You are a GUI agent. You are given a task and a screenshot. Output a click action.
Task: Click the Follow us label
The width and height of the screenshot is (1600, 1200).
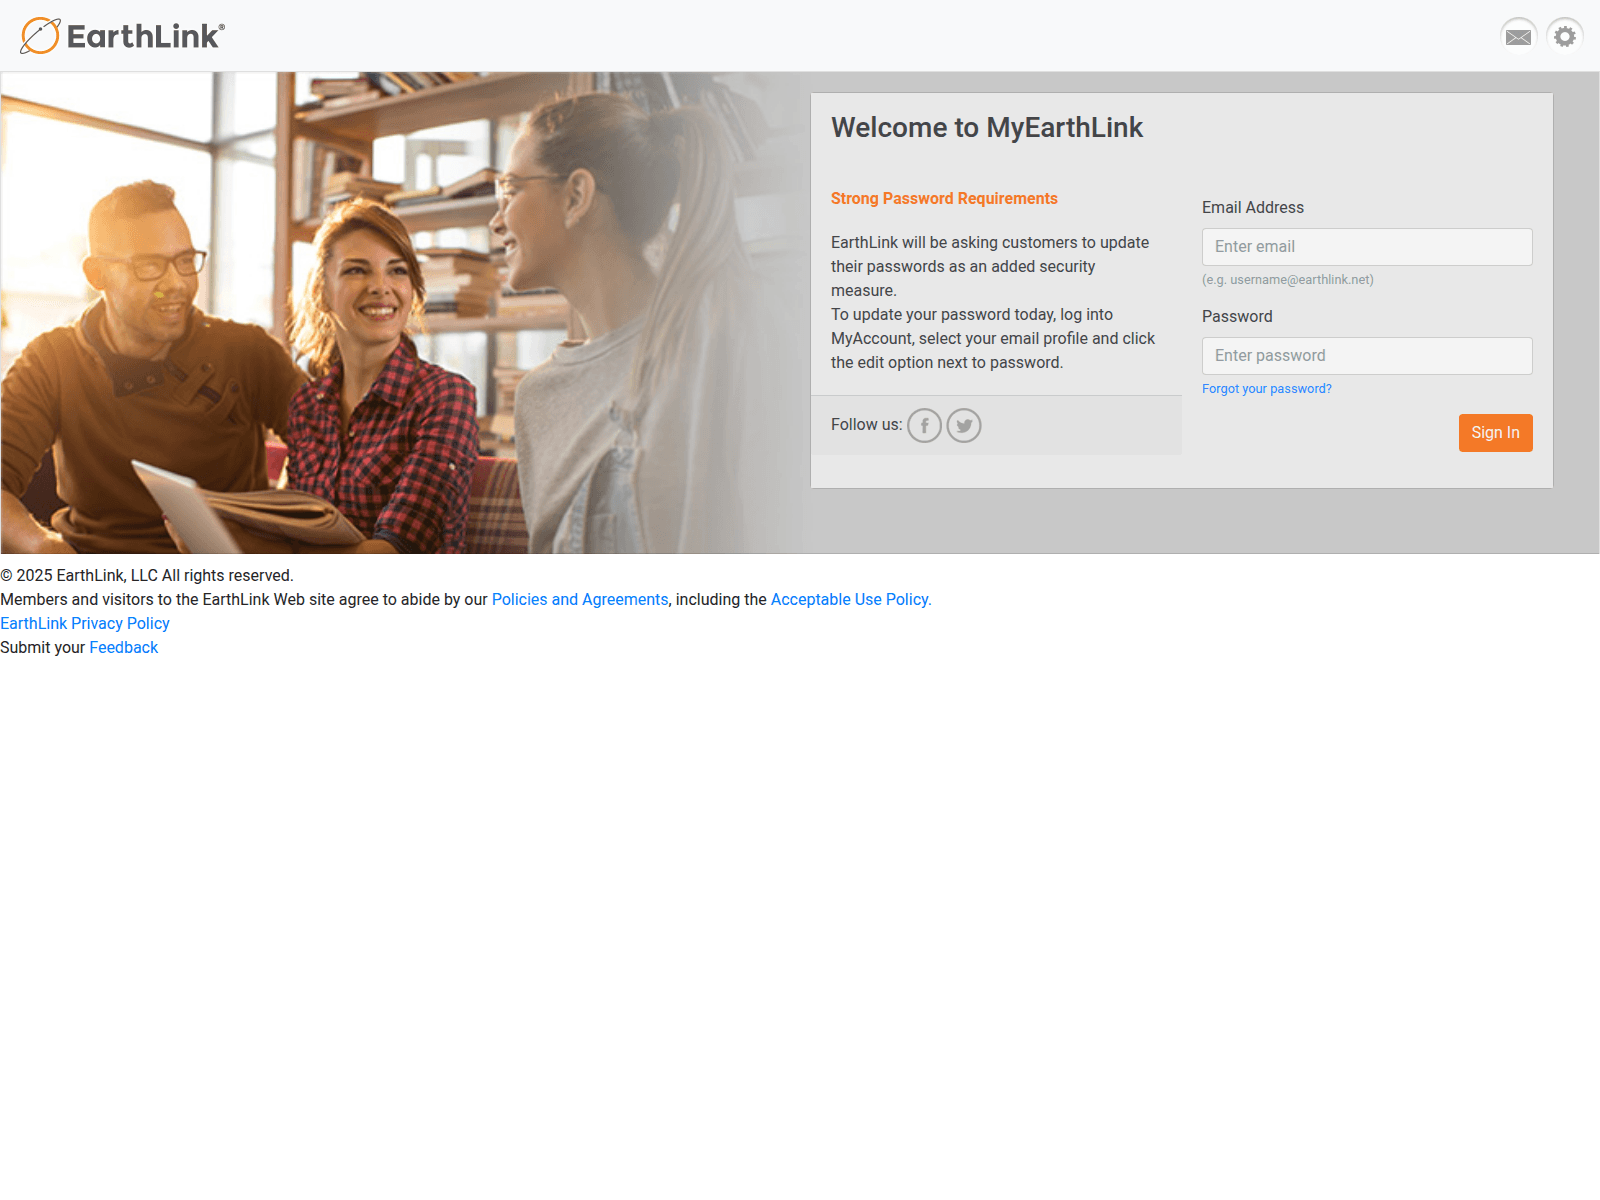[866, 425]
